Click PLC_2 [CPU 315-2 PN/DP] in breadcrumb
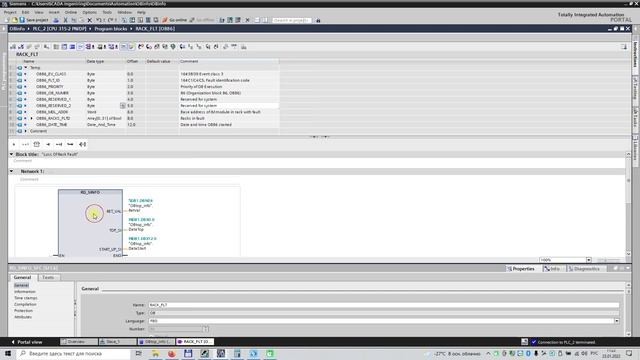 click(60, 29)
